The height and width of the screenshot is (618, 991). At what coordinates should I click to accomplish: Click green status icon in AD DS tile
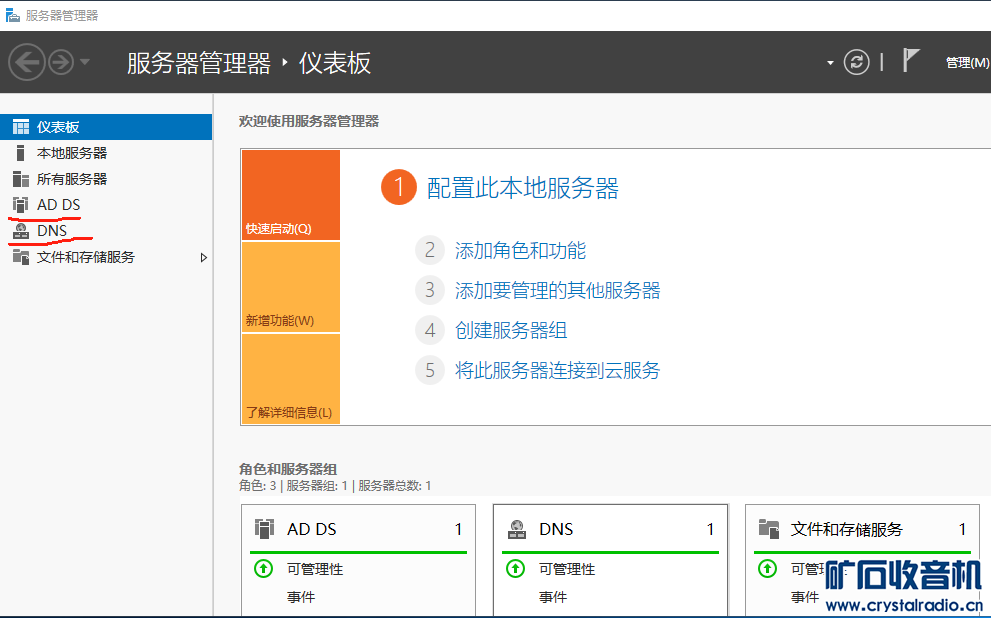(264, 569)
